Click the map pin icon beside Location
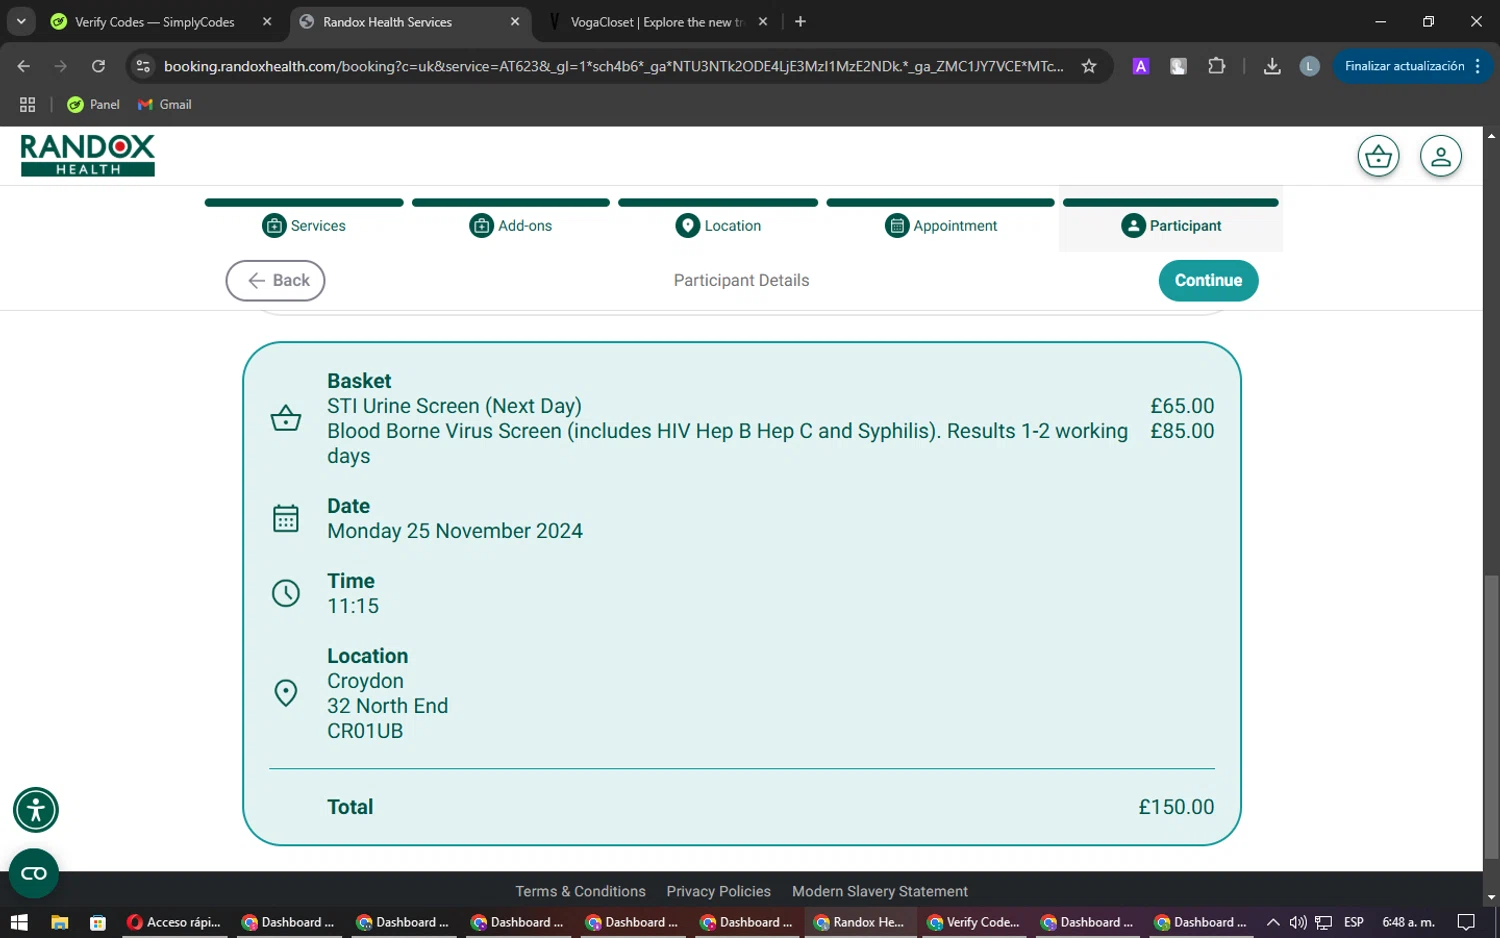The image size is (1500, 938). pyautogui.click(x=286, y=693)
